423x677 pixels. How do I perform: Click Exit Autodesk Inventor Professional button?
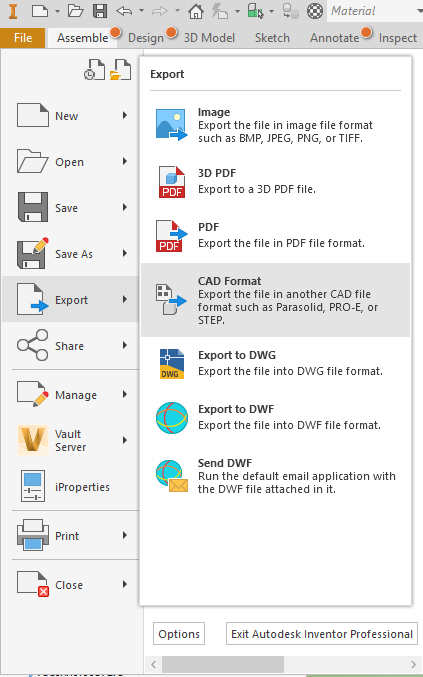pos(322,634)
